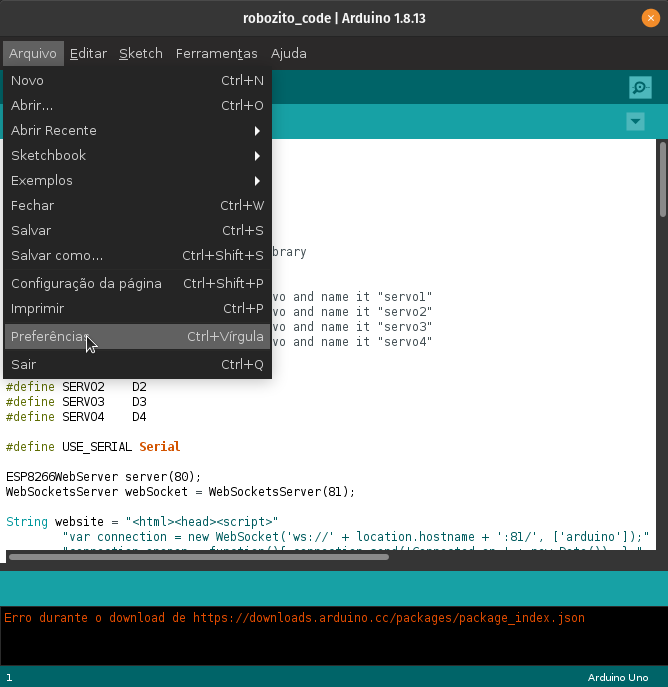Choose Fechar from the menu
This screenshot has width=668, height=687.
click(137, 205)
